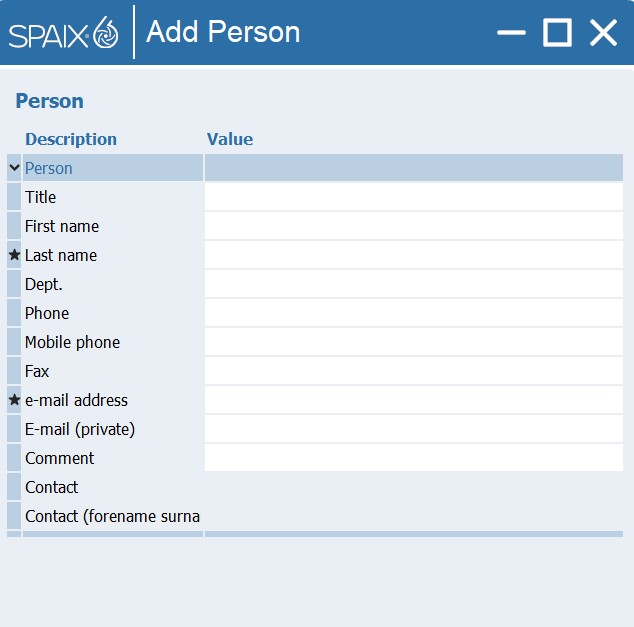Click the Mobile phone value field

pos(414,342)
